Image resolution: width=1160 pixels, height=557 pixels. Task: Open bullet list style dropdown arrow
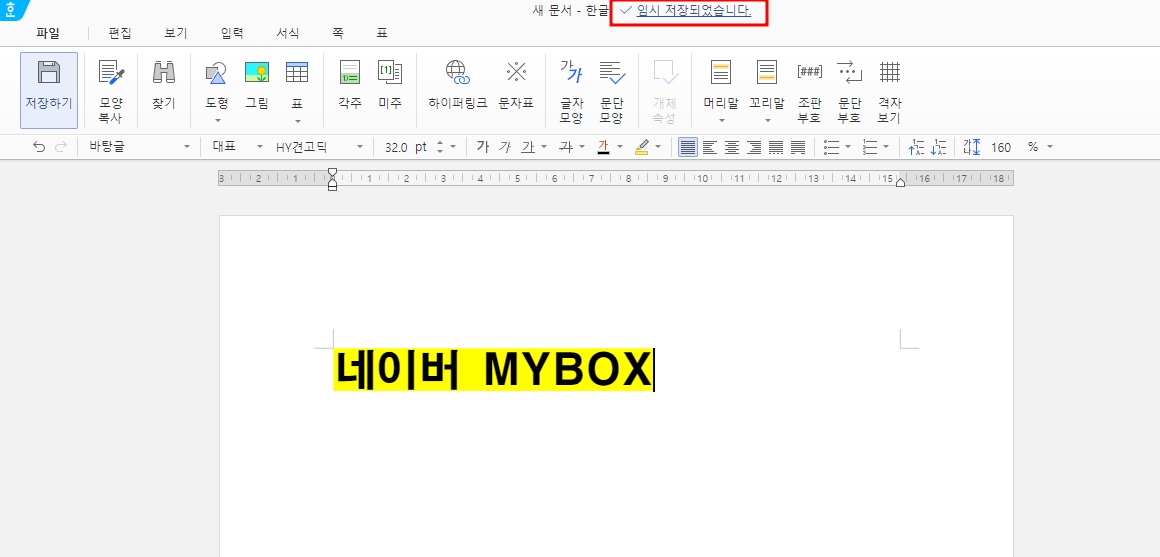pos(848,147)
